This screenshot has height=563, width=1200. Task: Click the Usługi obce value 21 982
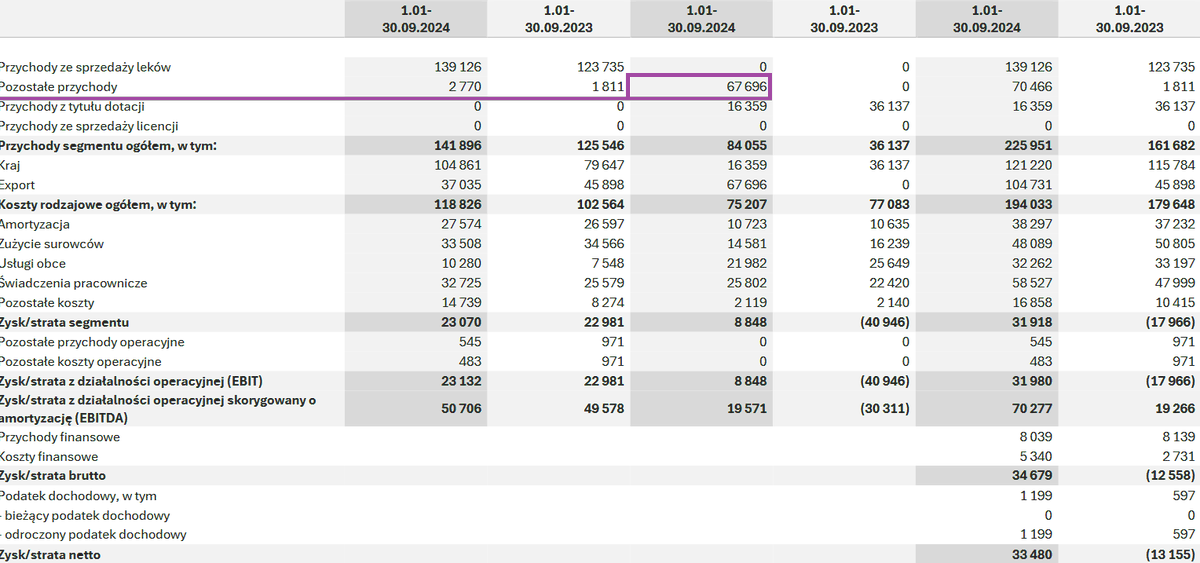[x=748, y=264]
